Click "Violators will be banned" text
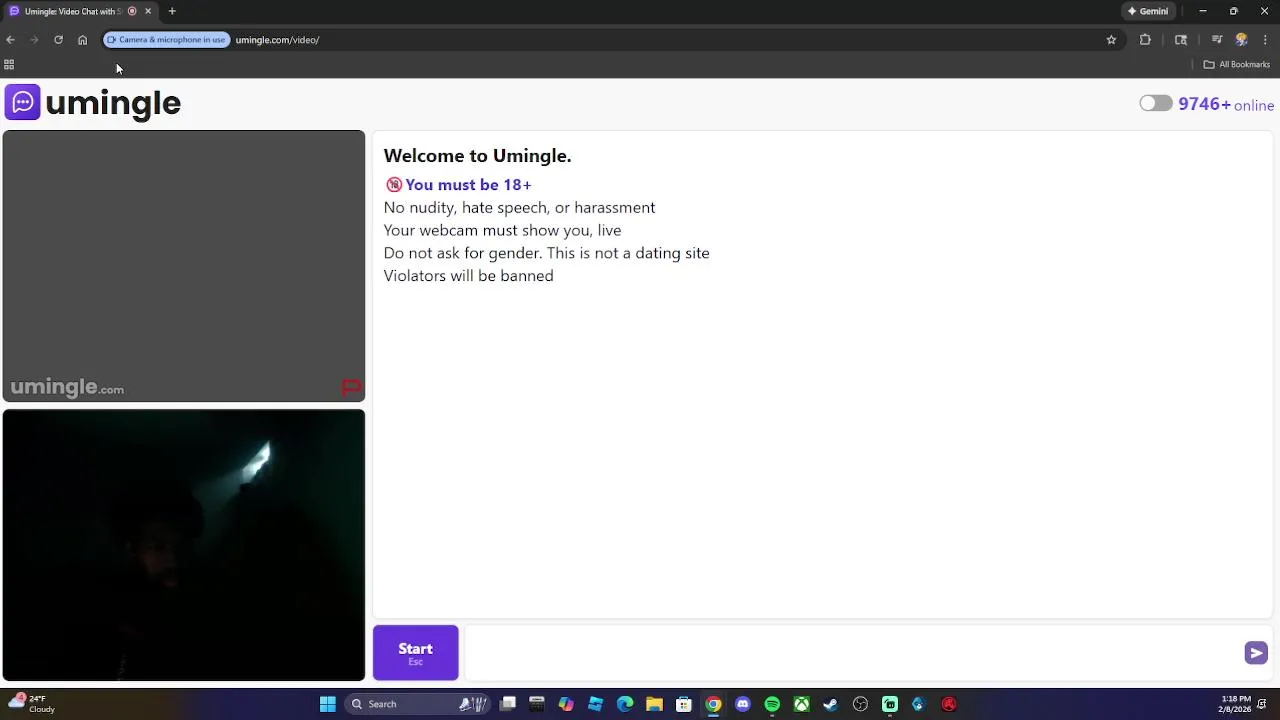Screen dimensions: 1280x720 468,276
